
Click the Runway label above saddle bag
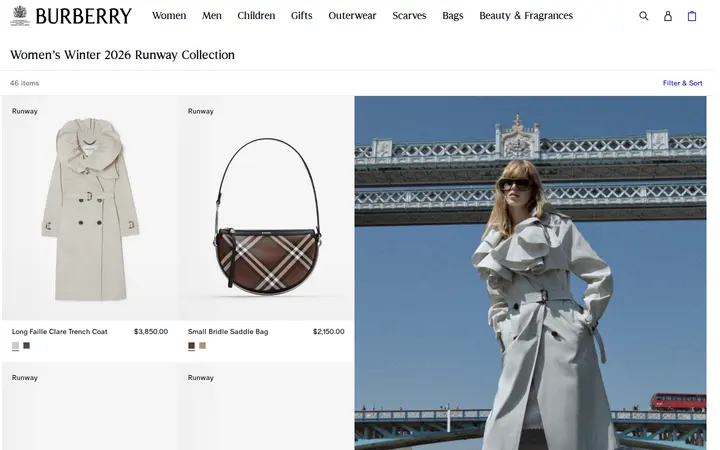pos(201,111)
